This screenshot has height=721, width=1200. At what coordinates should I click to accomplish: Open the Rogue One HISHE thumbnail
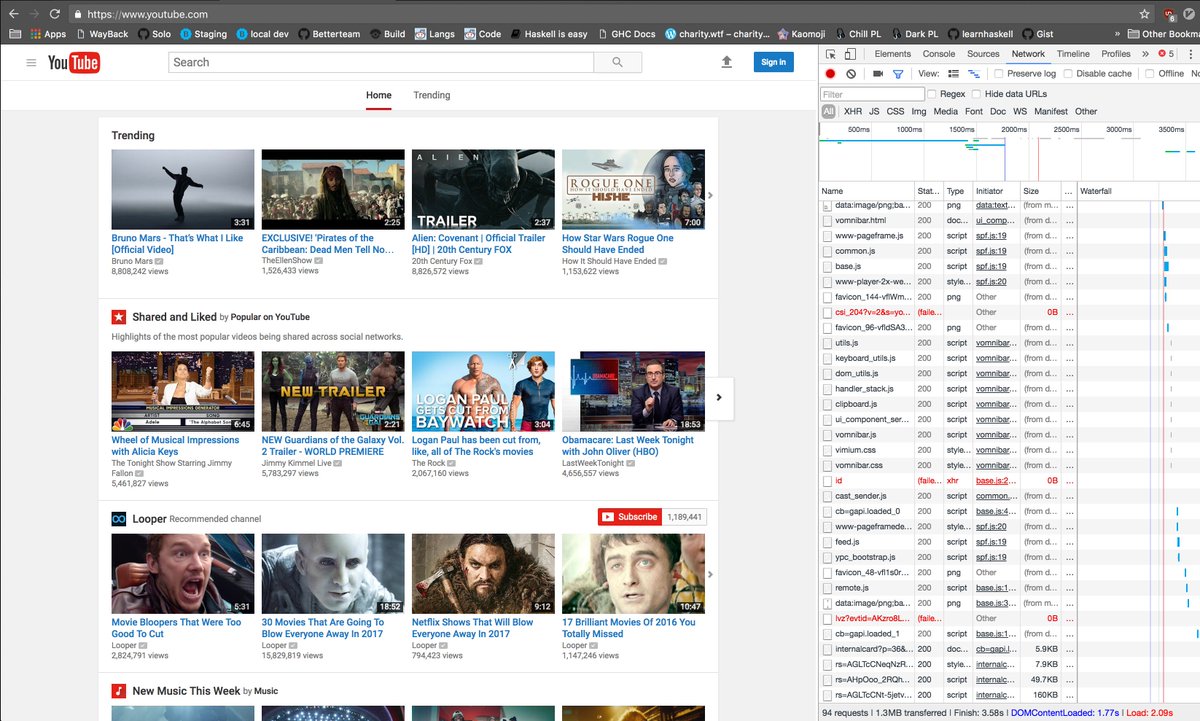[633, 190]
